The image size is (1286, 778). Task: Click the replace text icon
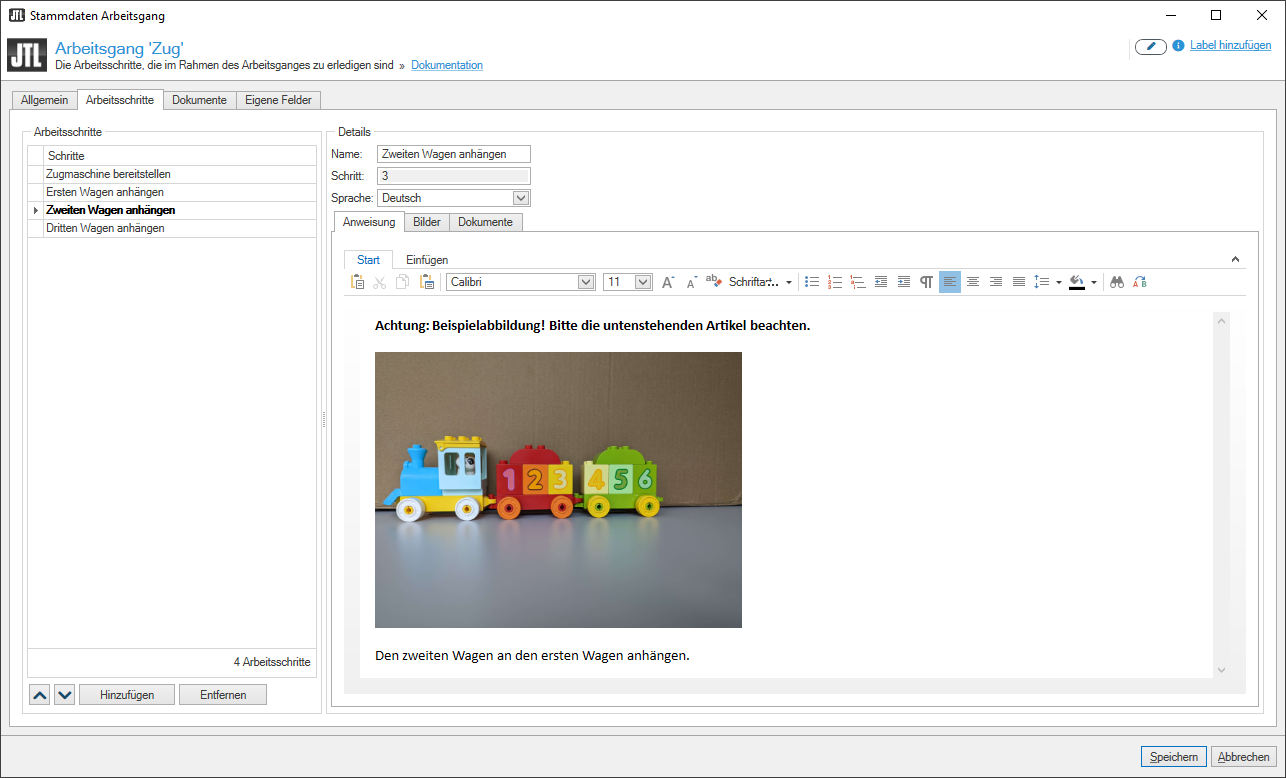click(x=1139, y=282)
